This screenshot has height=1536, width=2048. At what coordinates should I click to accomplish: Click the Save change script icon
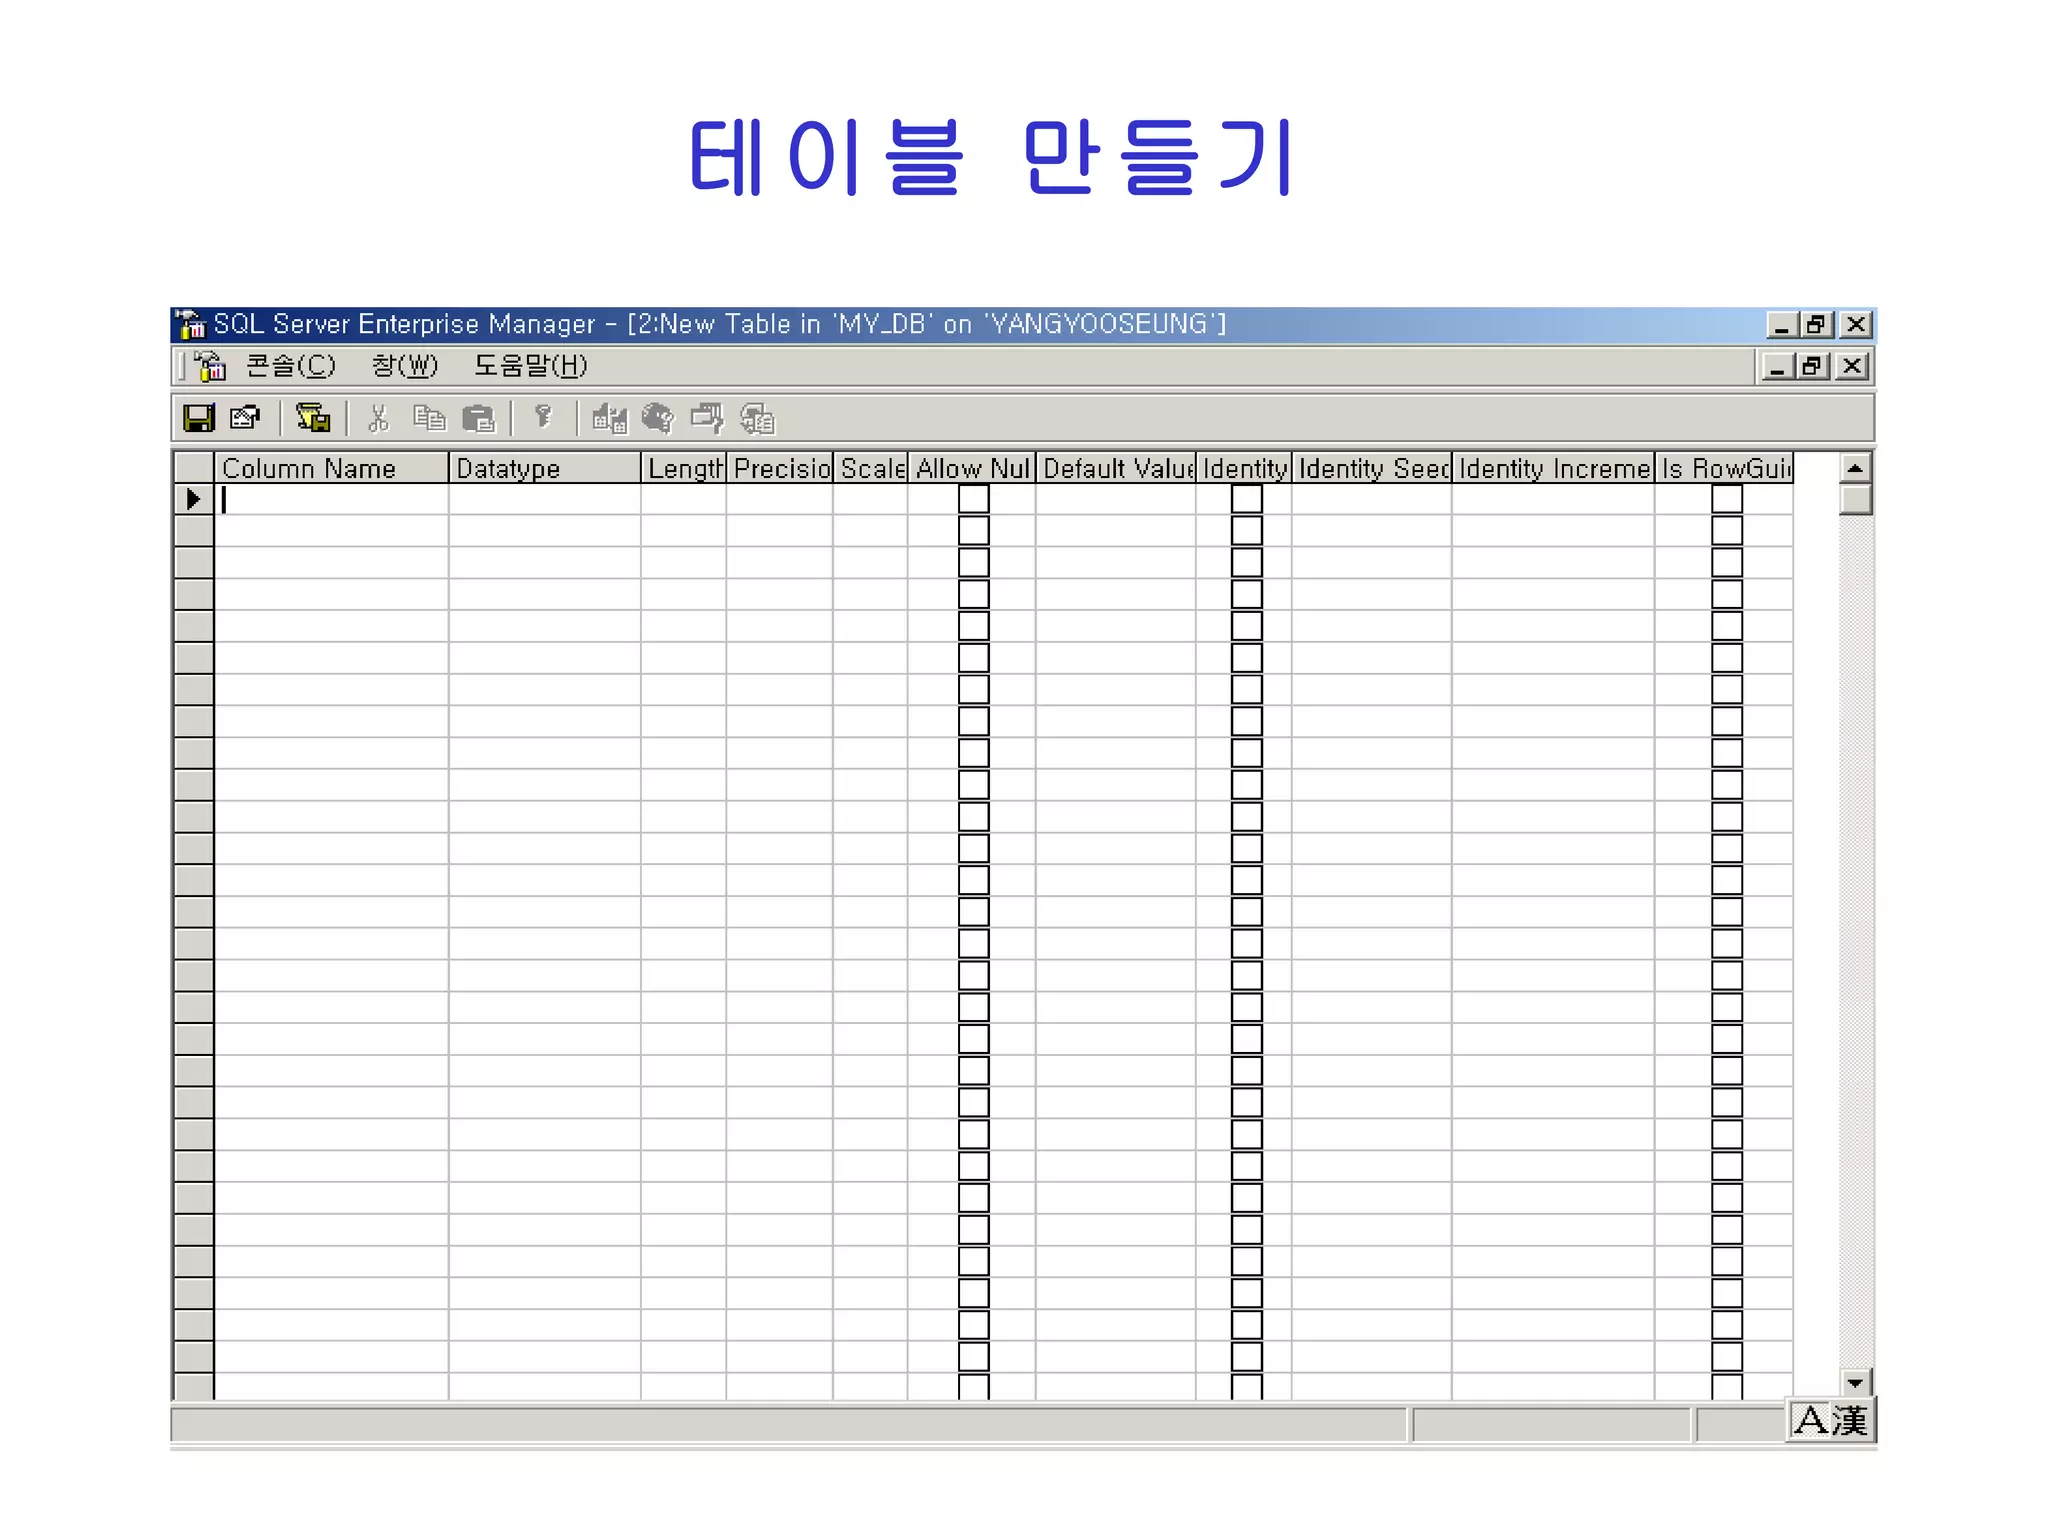(x=313, y=417)
